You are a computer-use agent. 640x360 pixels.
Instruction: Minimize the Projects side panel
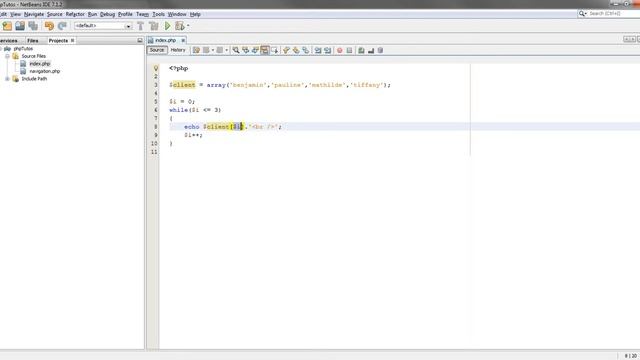point(140,40)
